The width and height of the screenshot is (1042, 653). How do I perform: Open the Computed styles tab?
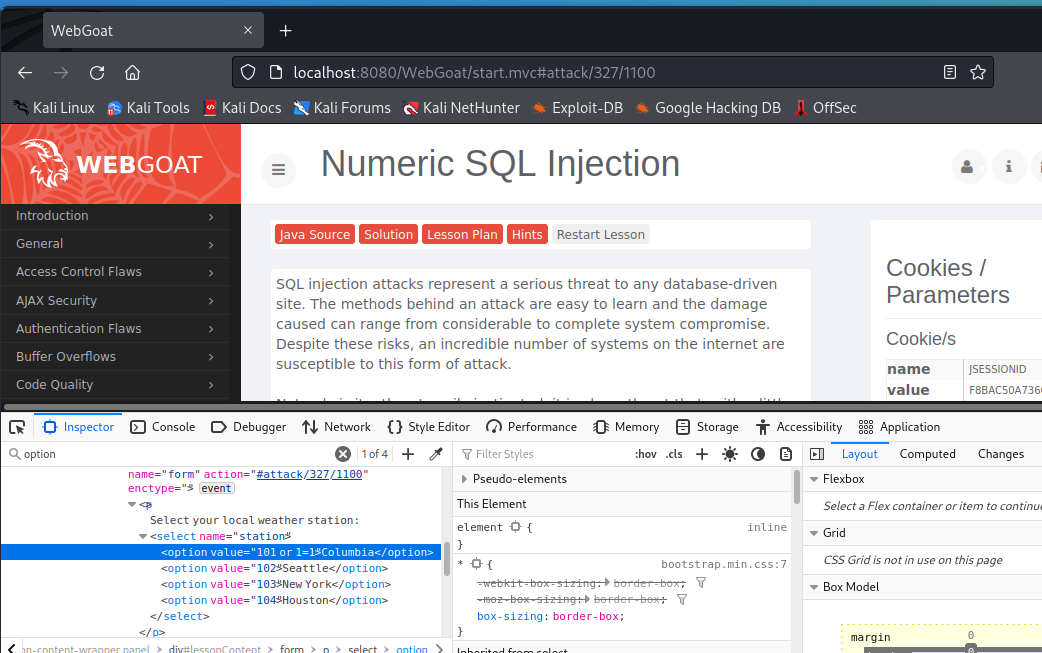[x=927, y=454]
